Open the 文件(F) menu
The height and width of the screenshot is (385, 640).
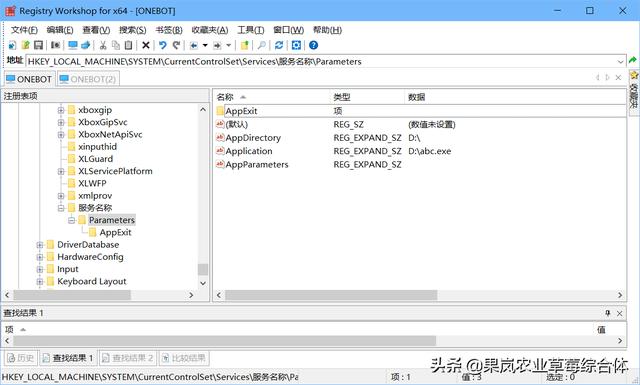pos(24,30)
